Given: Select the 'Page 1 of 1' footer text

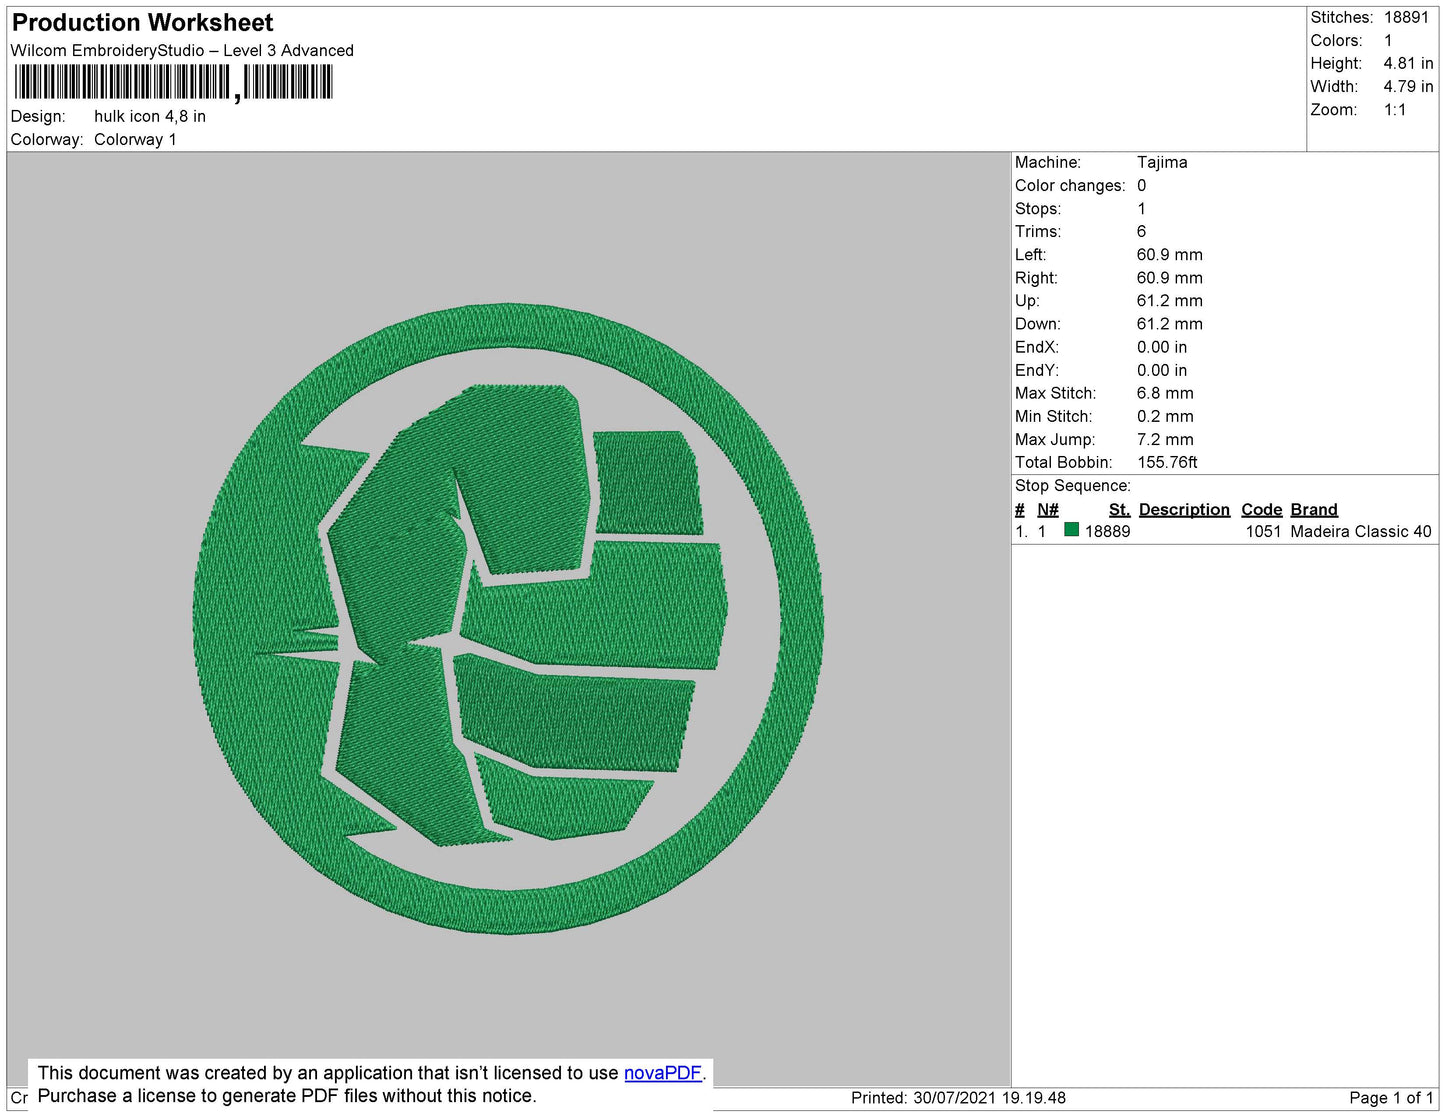Looking at the screenshot, I should pos(1391,1098).
